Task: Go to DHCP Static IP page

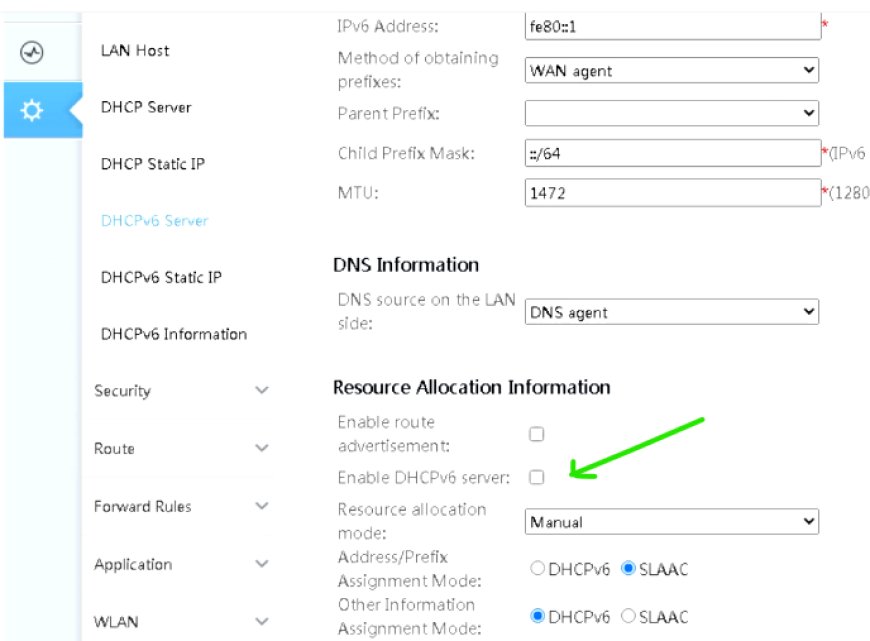Action: (x=153, y=164)
